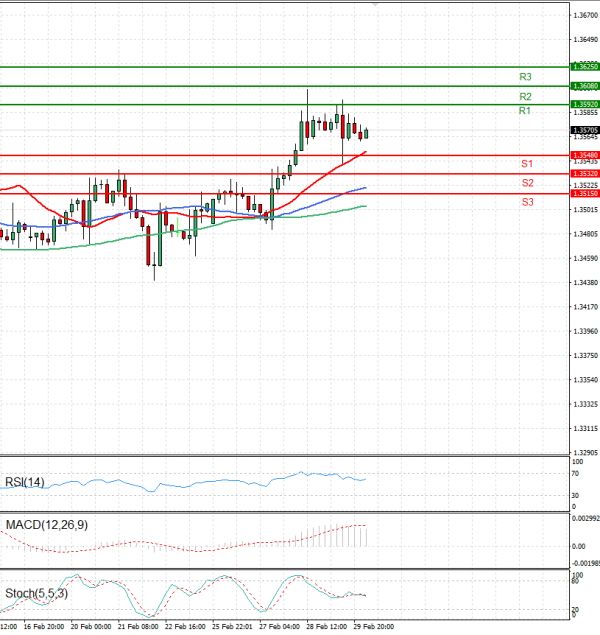Click the 1.33540 price axis value
The image size is (600, 635).
pyautogui.click(x=586, y=380)
